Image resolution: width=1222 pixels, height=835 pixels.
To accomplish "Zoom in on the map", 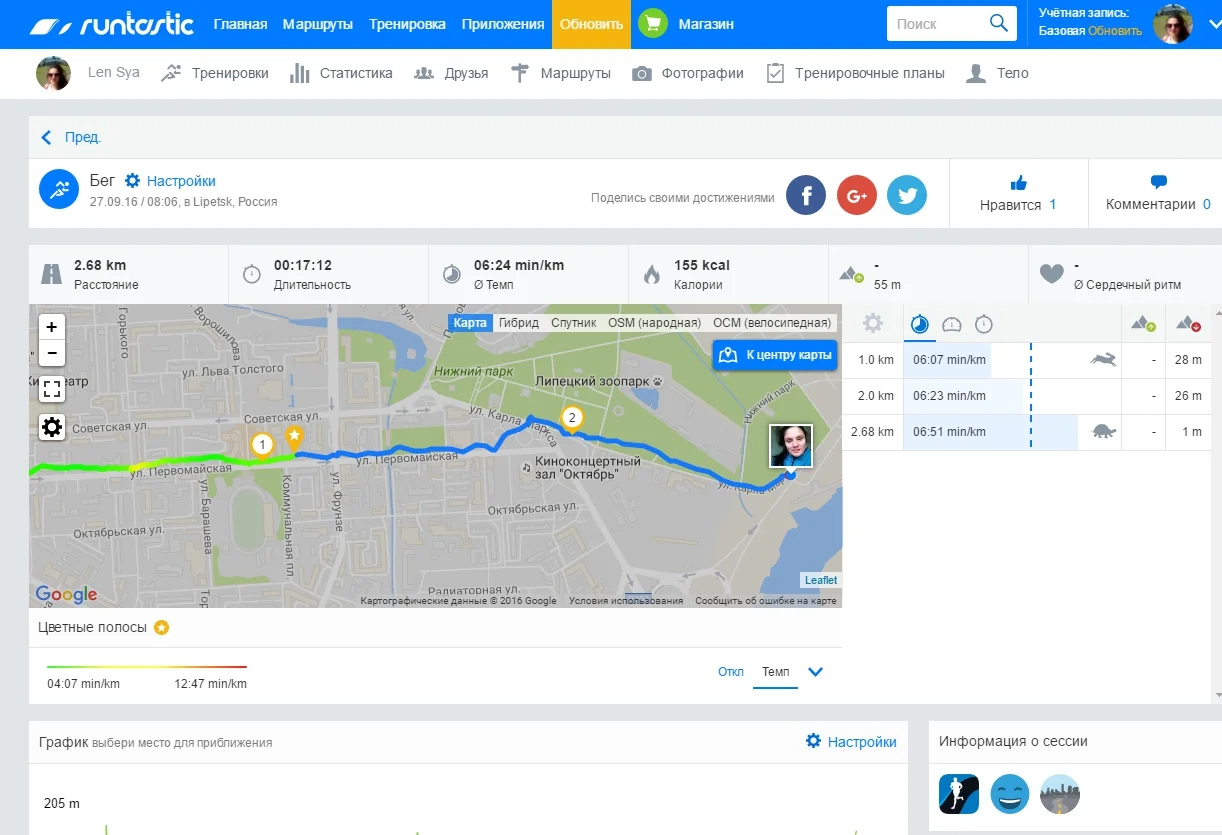I will click(x=52, y=327).
